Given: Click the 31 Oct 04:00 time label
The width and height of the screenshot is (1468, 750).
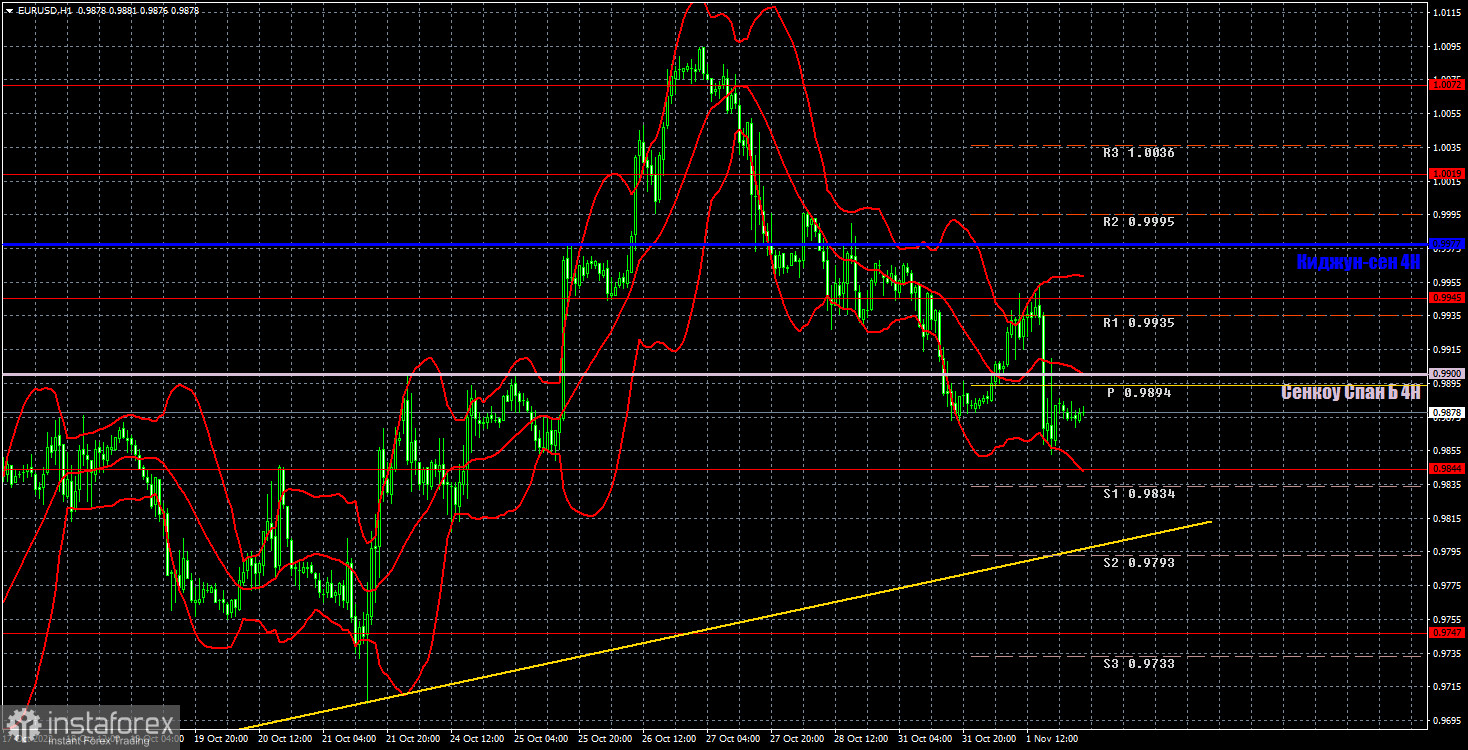Looking at the screenshot, I should [925, 740].
